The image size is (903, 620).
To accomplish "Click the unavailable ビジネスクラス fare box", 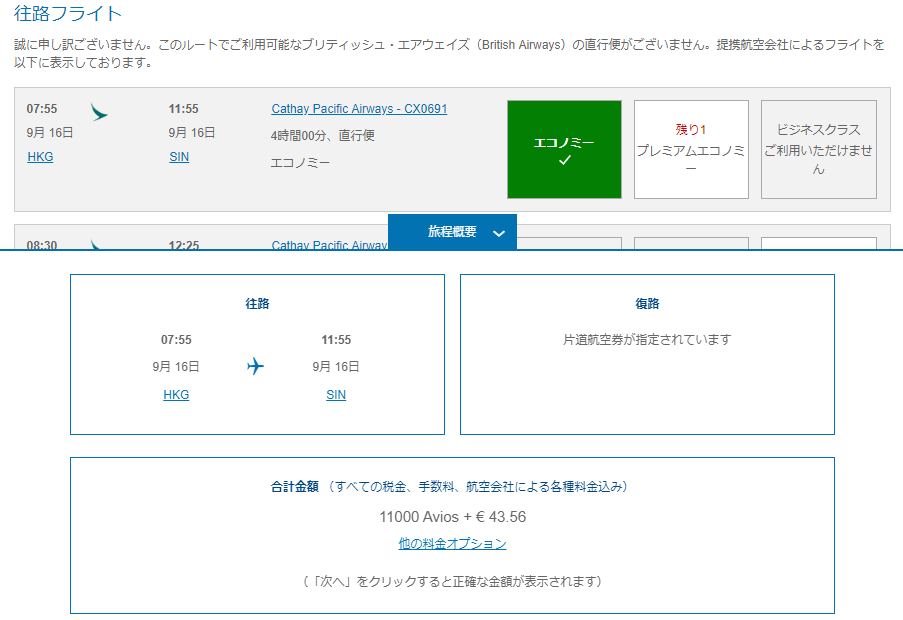I will coord(818,150).
